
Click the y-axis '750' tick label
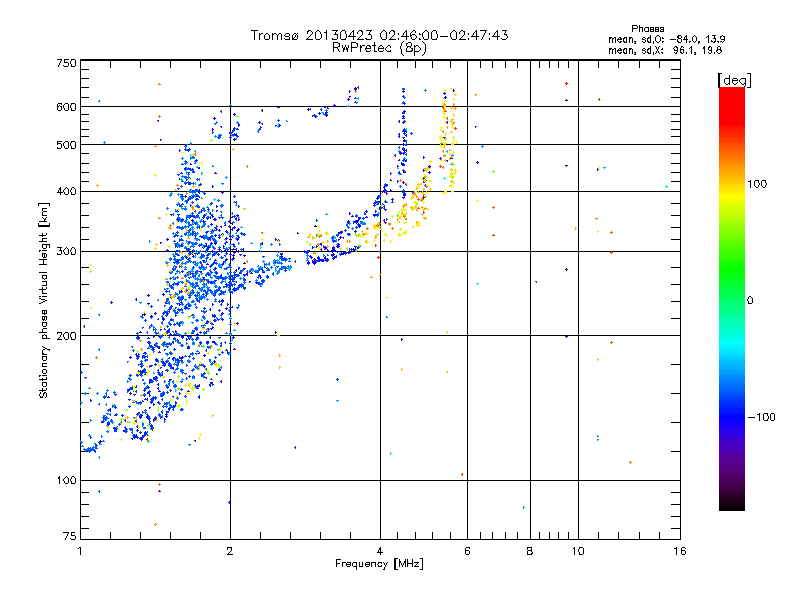66,63
